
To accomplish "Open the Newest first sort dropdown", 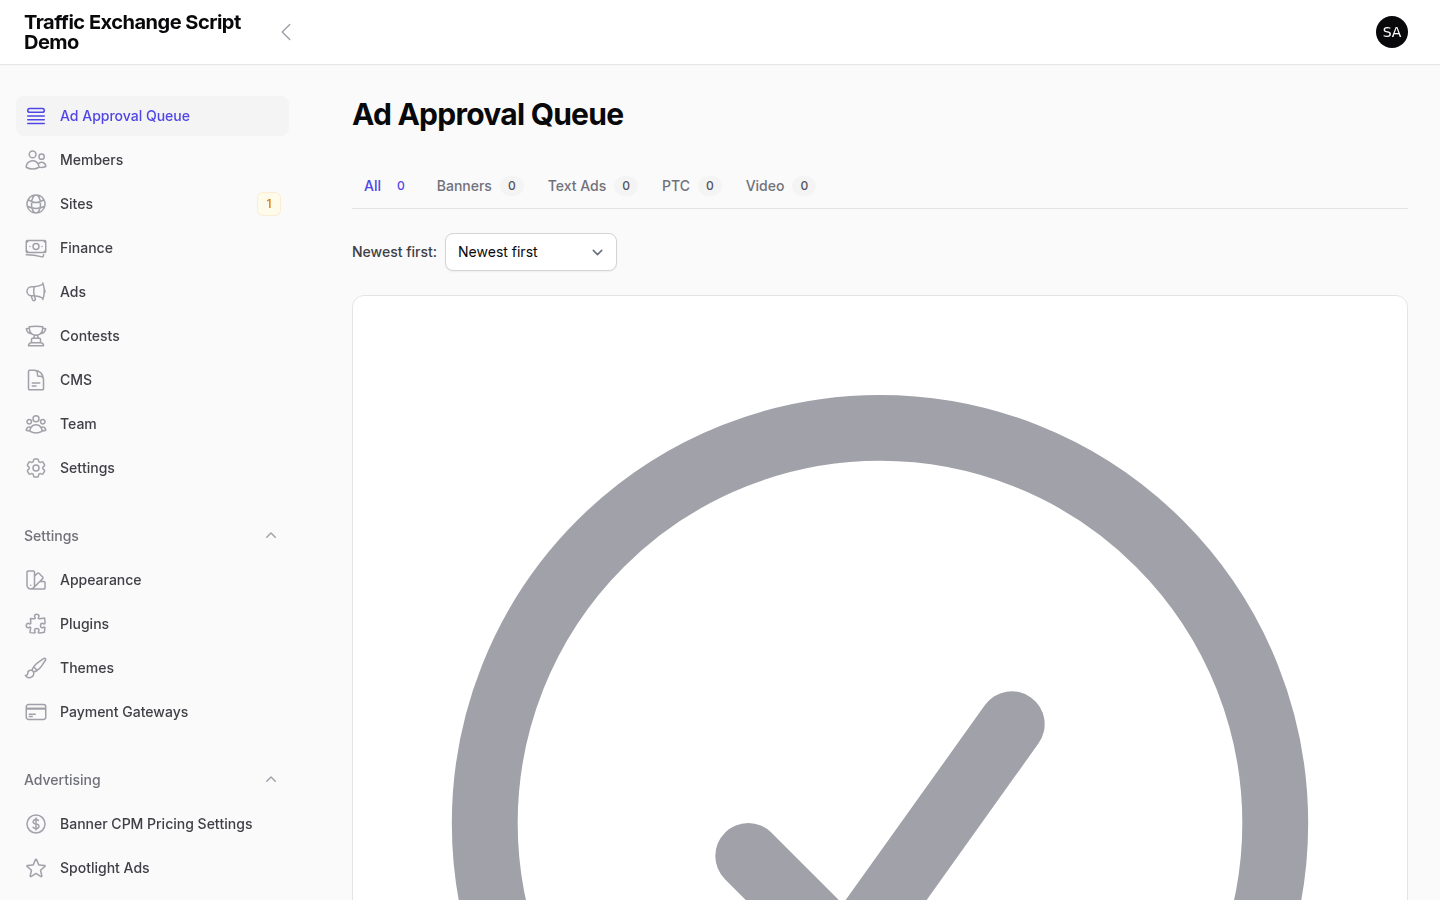I will [530, 252].
